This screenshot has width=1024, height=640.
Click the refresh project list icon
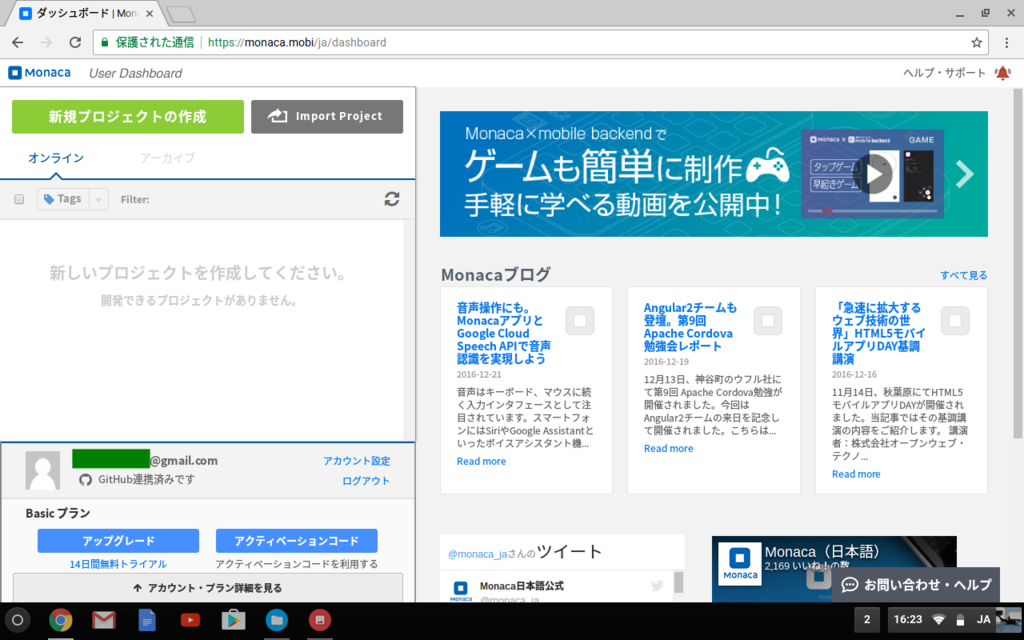[x=392, y=199]
